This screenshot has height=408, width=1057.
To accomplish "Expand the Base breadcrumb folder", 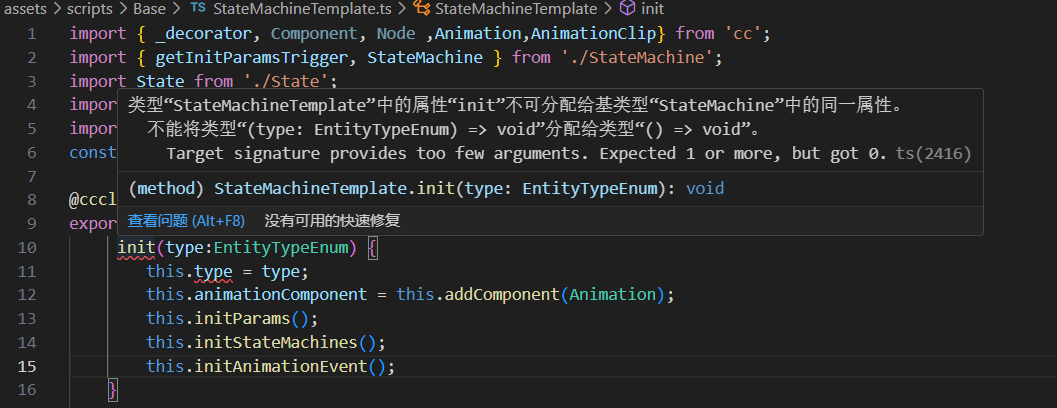I will pos(150,8).
